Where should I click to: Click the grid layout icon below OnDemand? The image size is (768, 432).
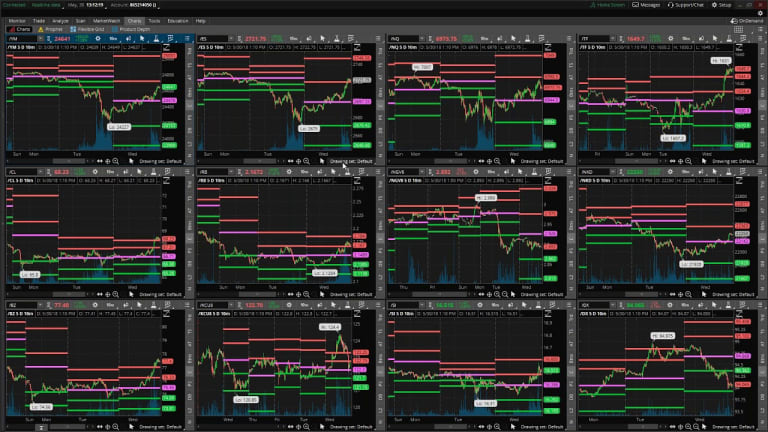[739, 29]
